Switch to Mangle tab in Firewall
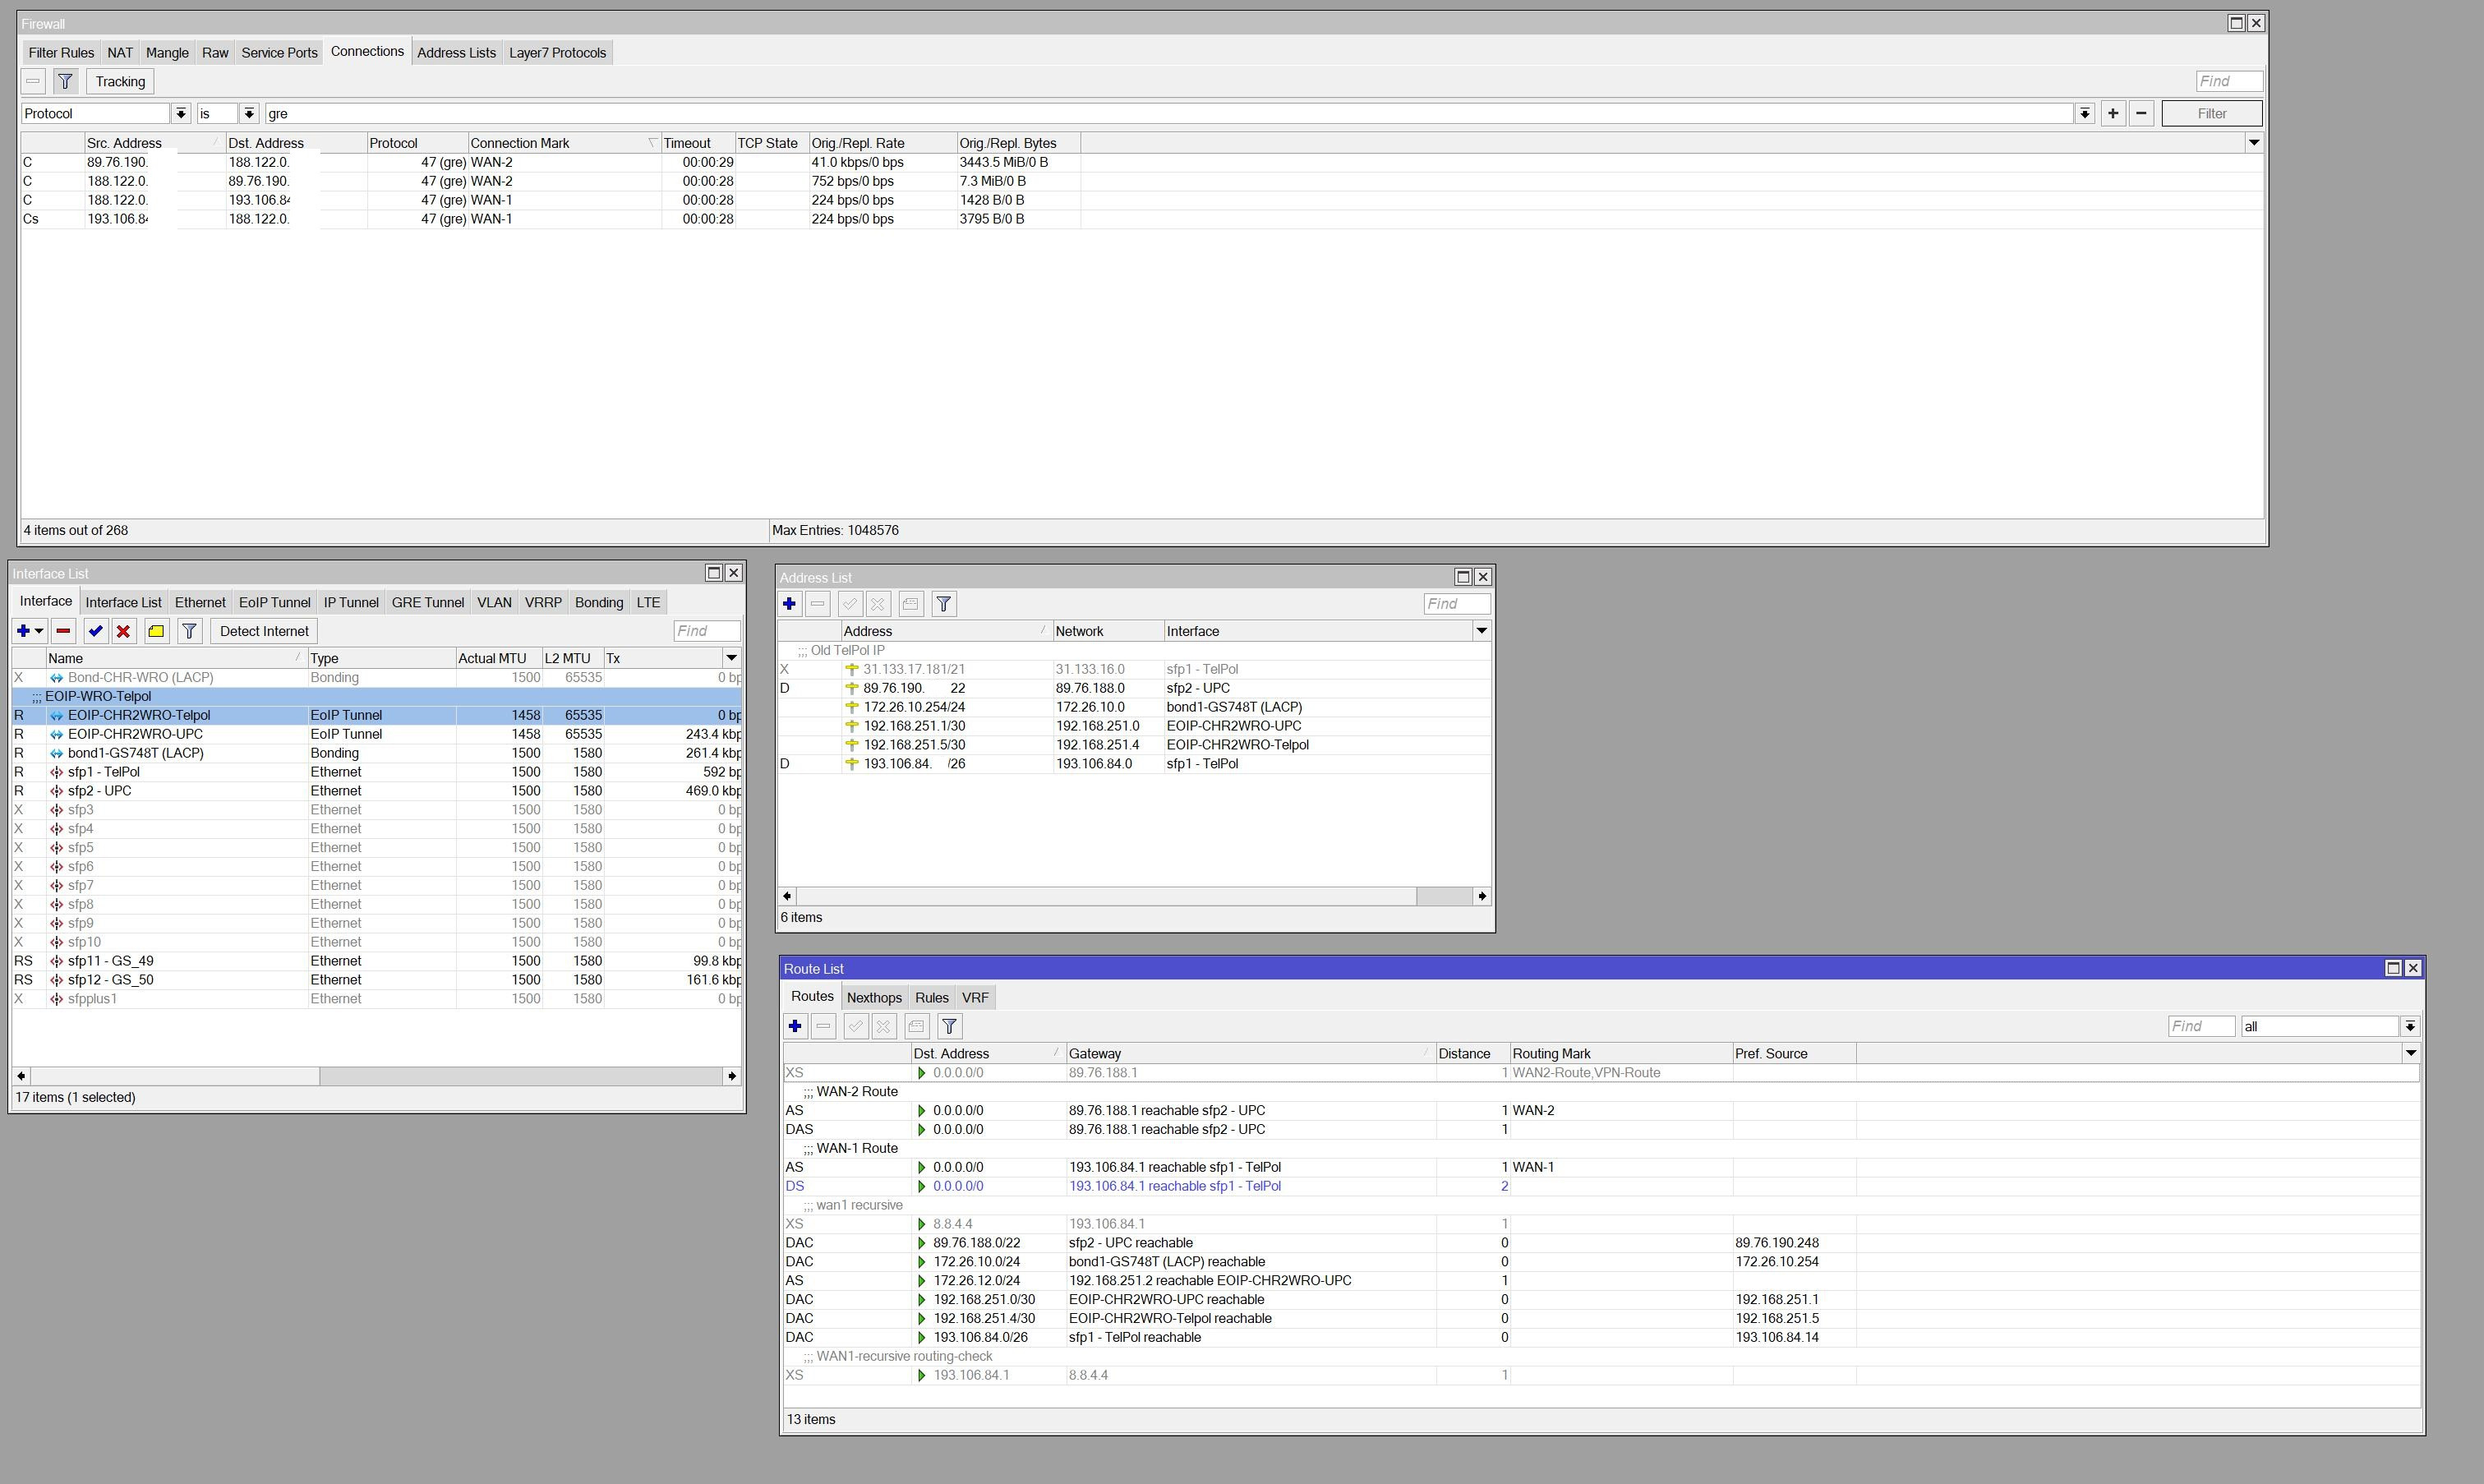Viewport: 2484px width, 1484px height. 167,53
